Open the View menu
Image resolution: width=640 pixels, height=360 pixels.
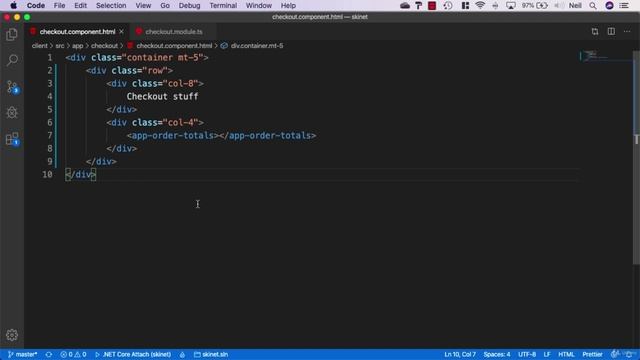pos(143,5)
